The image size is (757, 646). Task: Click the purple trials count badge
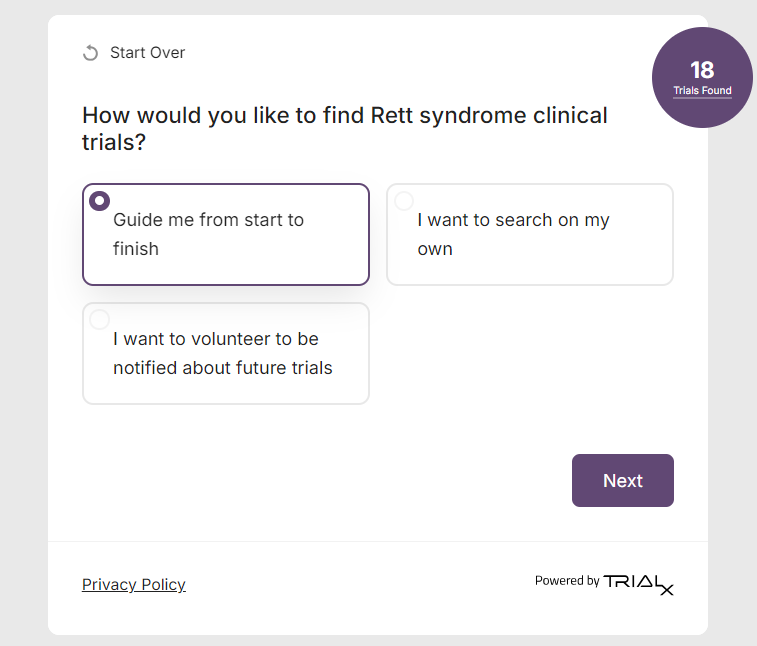[702, 77]
